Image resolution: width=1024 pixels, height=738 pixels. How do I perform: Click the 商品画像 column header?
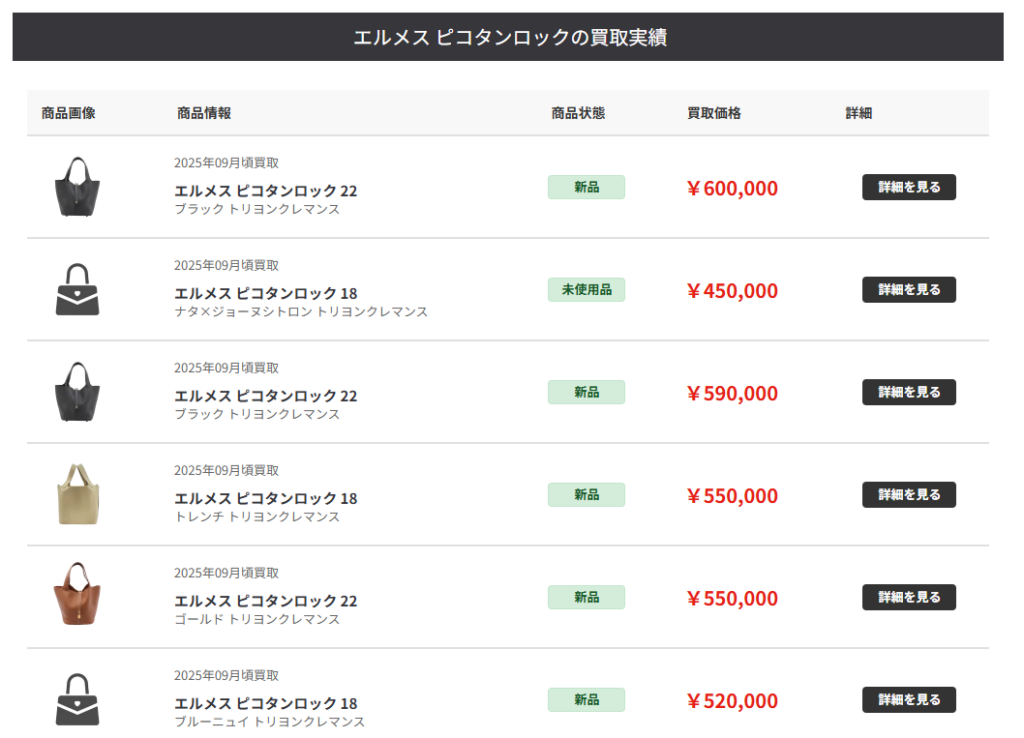69,114
